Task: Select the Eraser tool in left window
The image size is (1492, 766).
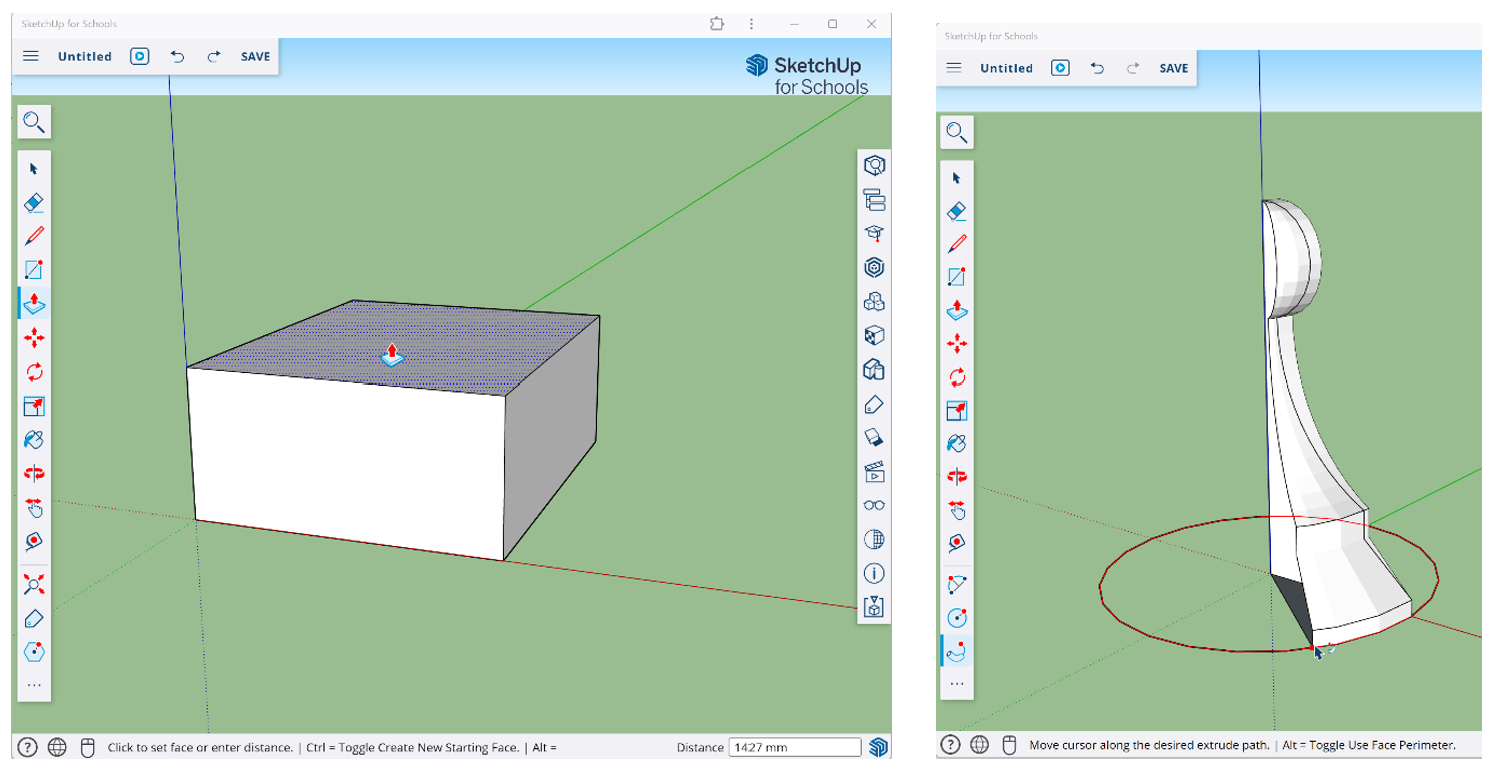Action: tap(34, 203)
